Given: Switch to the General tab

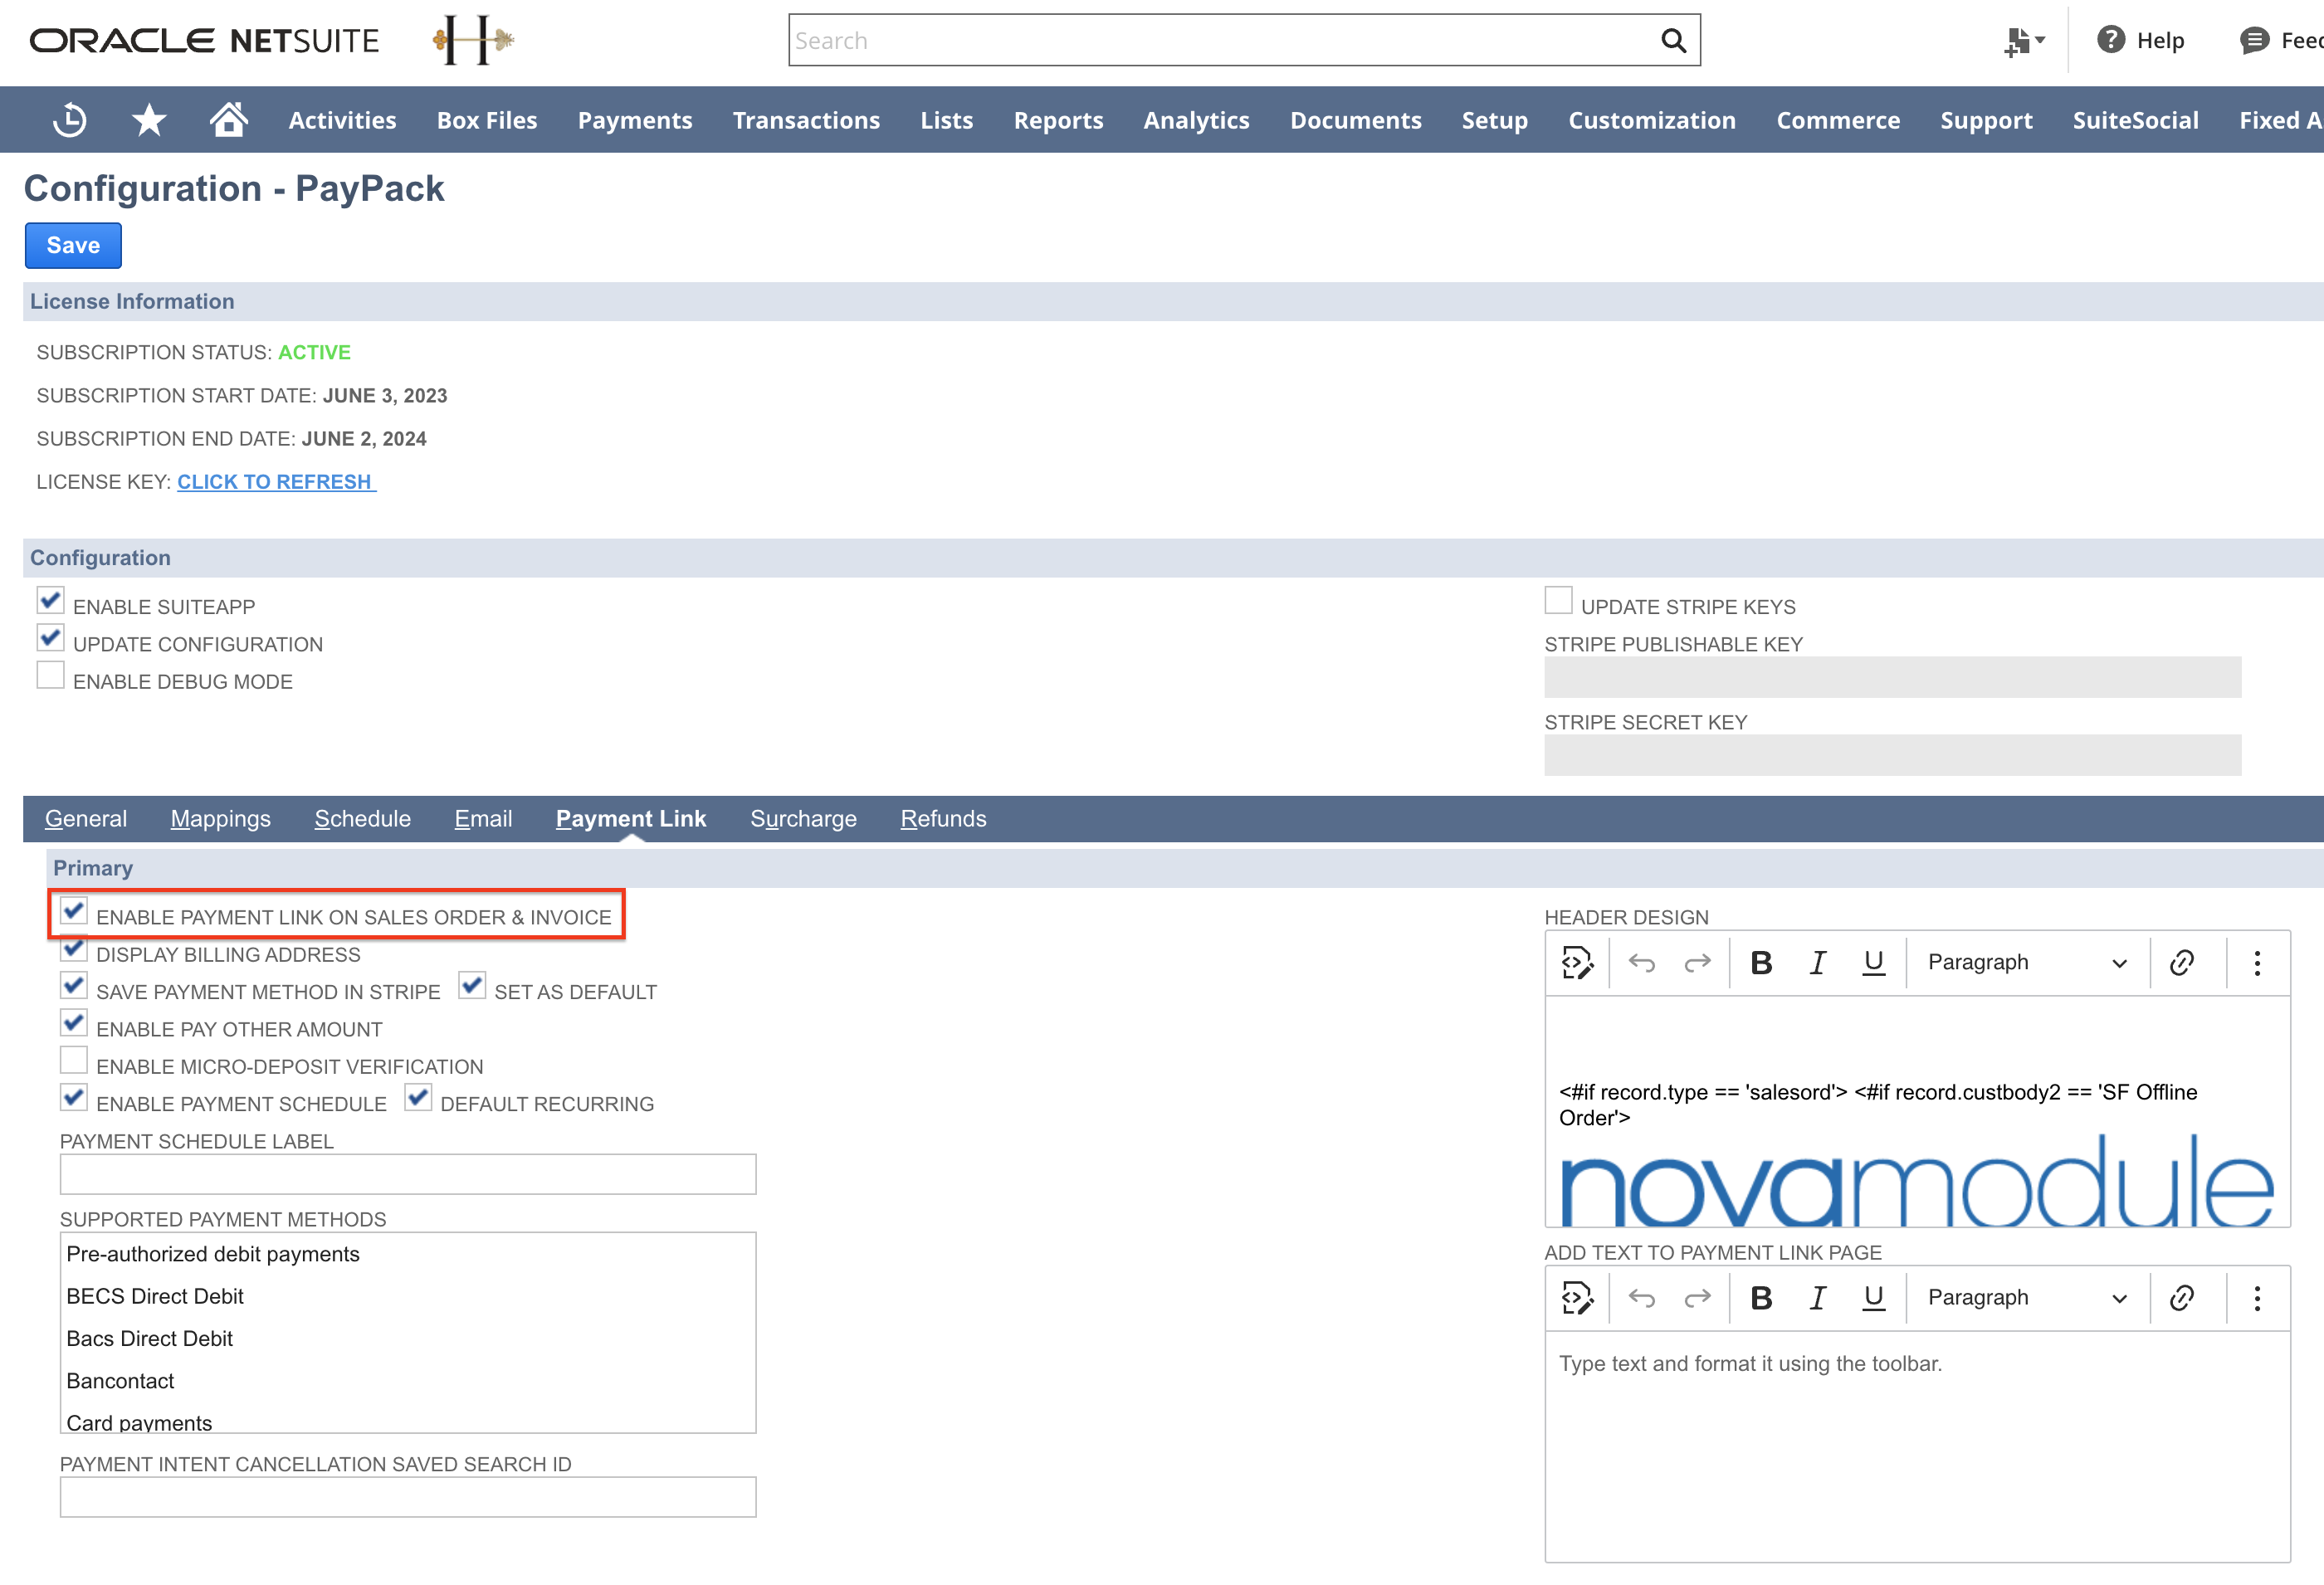Looking at the screenshot, I should 86,819.
